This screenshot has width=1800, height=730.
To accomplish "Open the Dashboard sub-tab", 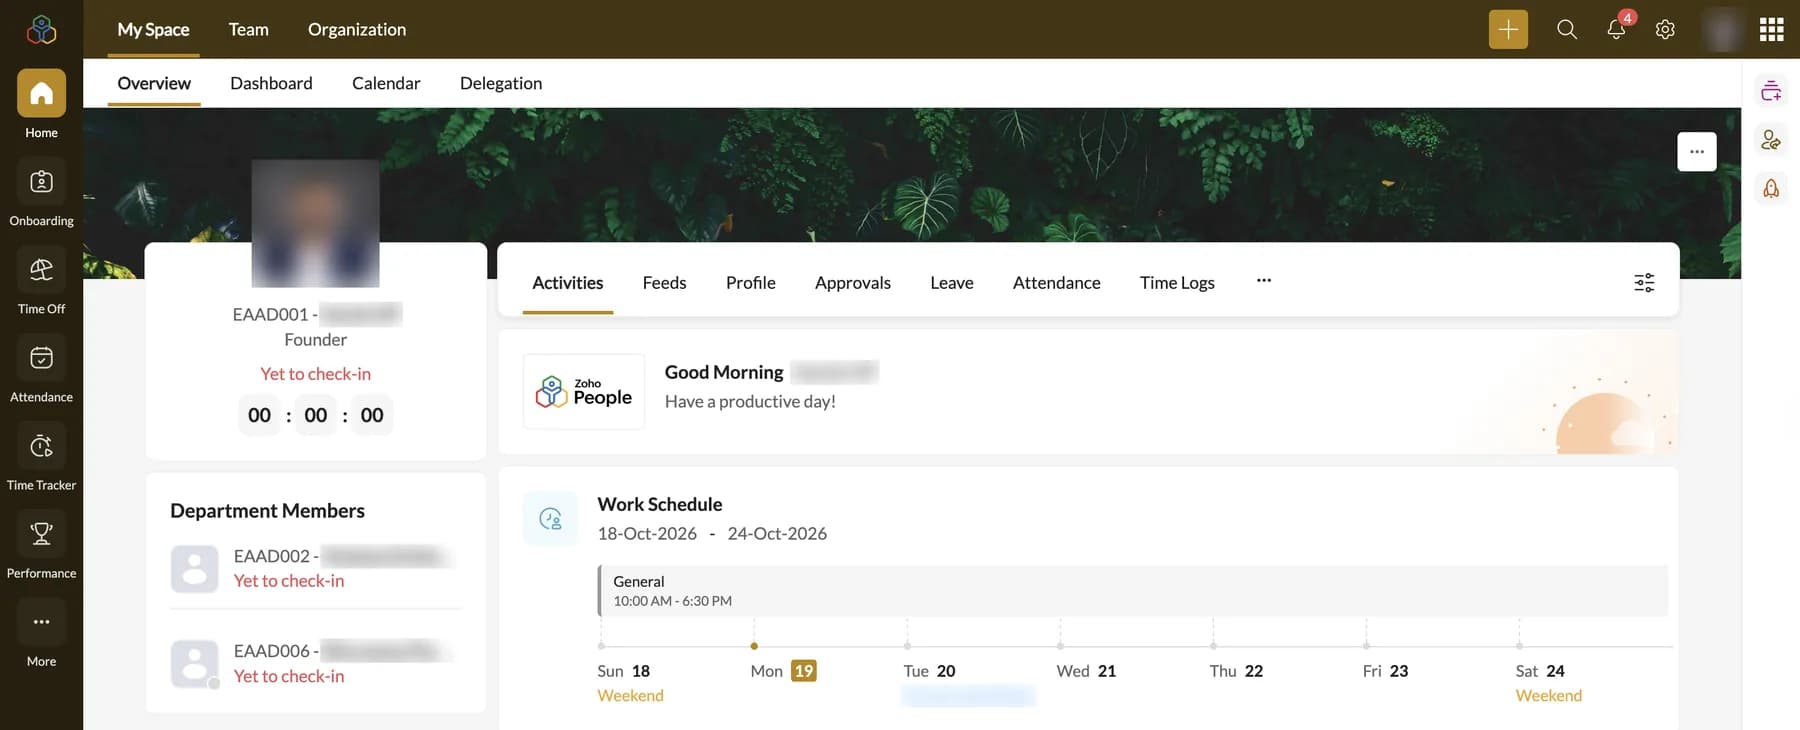I will coord(271,83).
